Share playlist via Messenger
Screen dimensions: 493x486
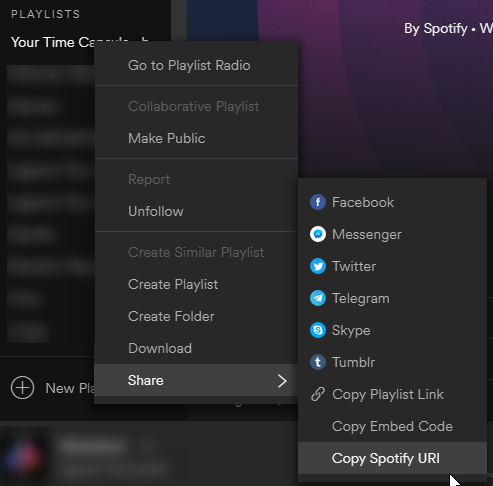392,234
